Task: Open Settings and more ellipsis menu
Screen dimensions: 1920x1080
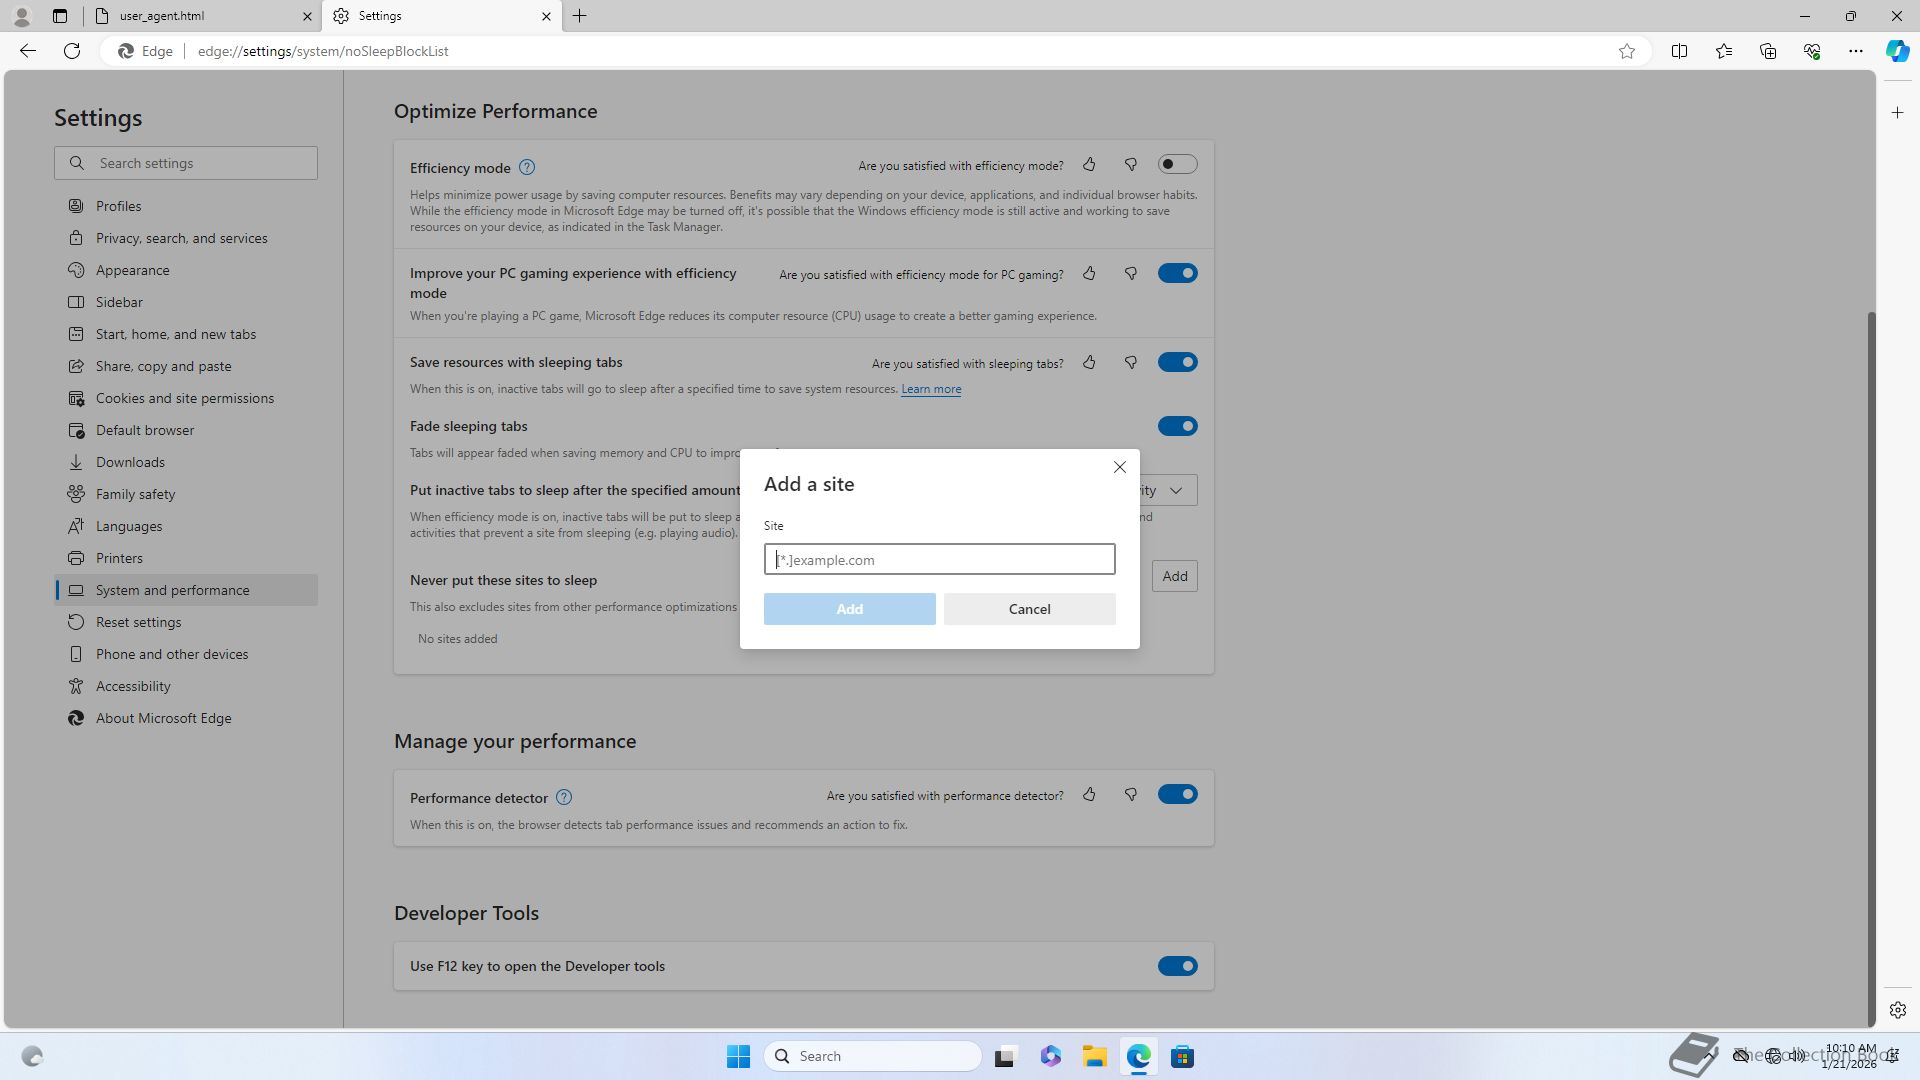Action: [x=1855, y=51]
